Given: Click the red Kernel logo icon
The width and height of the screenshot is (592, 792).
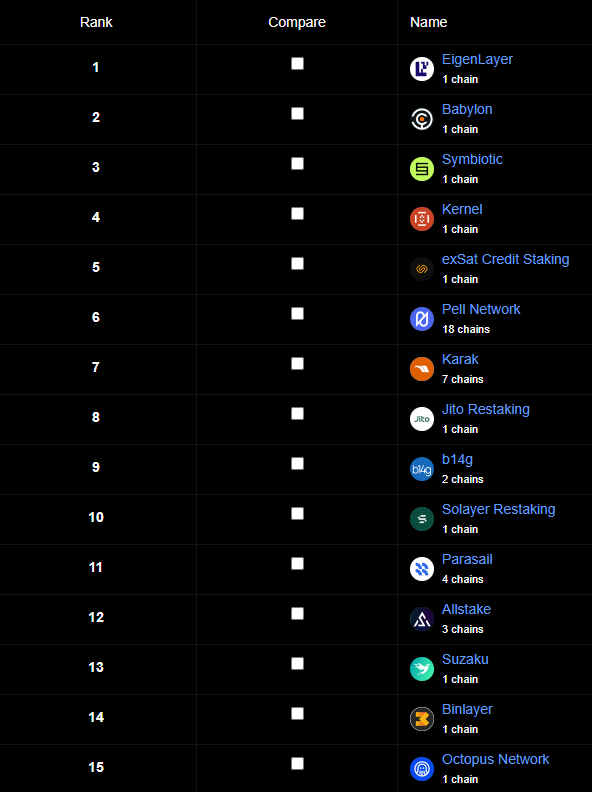Looking at the screenshot, I should (x=422, y=219).
